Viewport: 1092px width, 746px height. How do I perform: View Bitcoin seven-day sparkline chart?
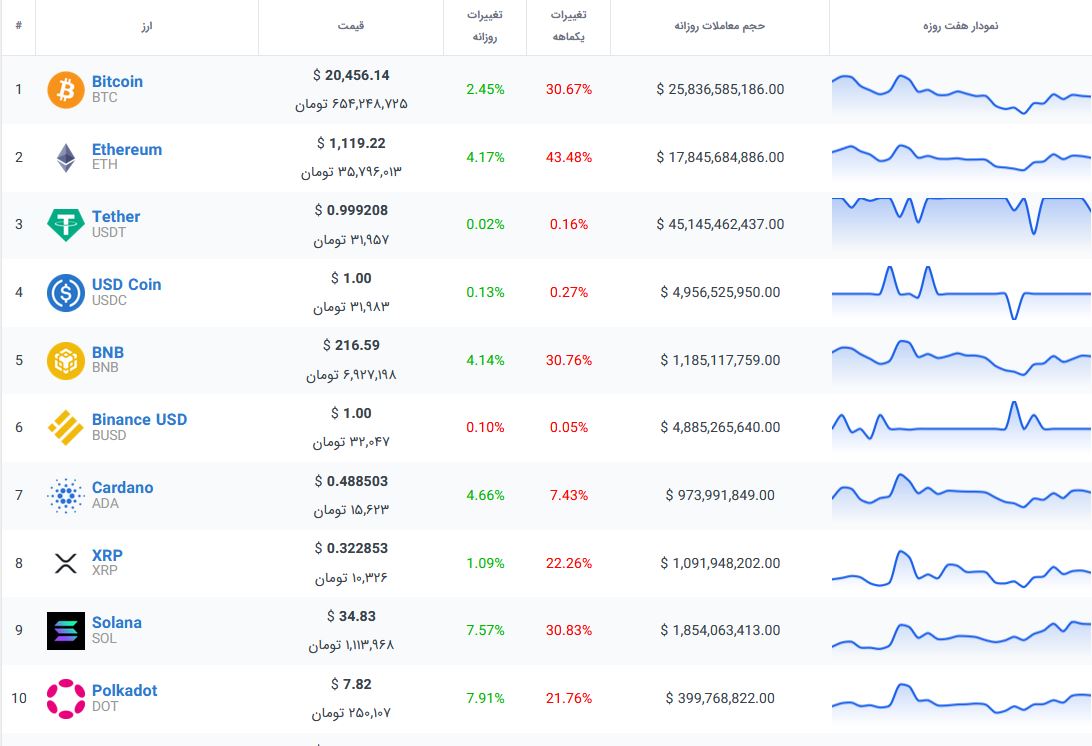pyautogui.click(x=961, y=94)
